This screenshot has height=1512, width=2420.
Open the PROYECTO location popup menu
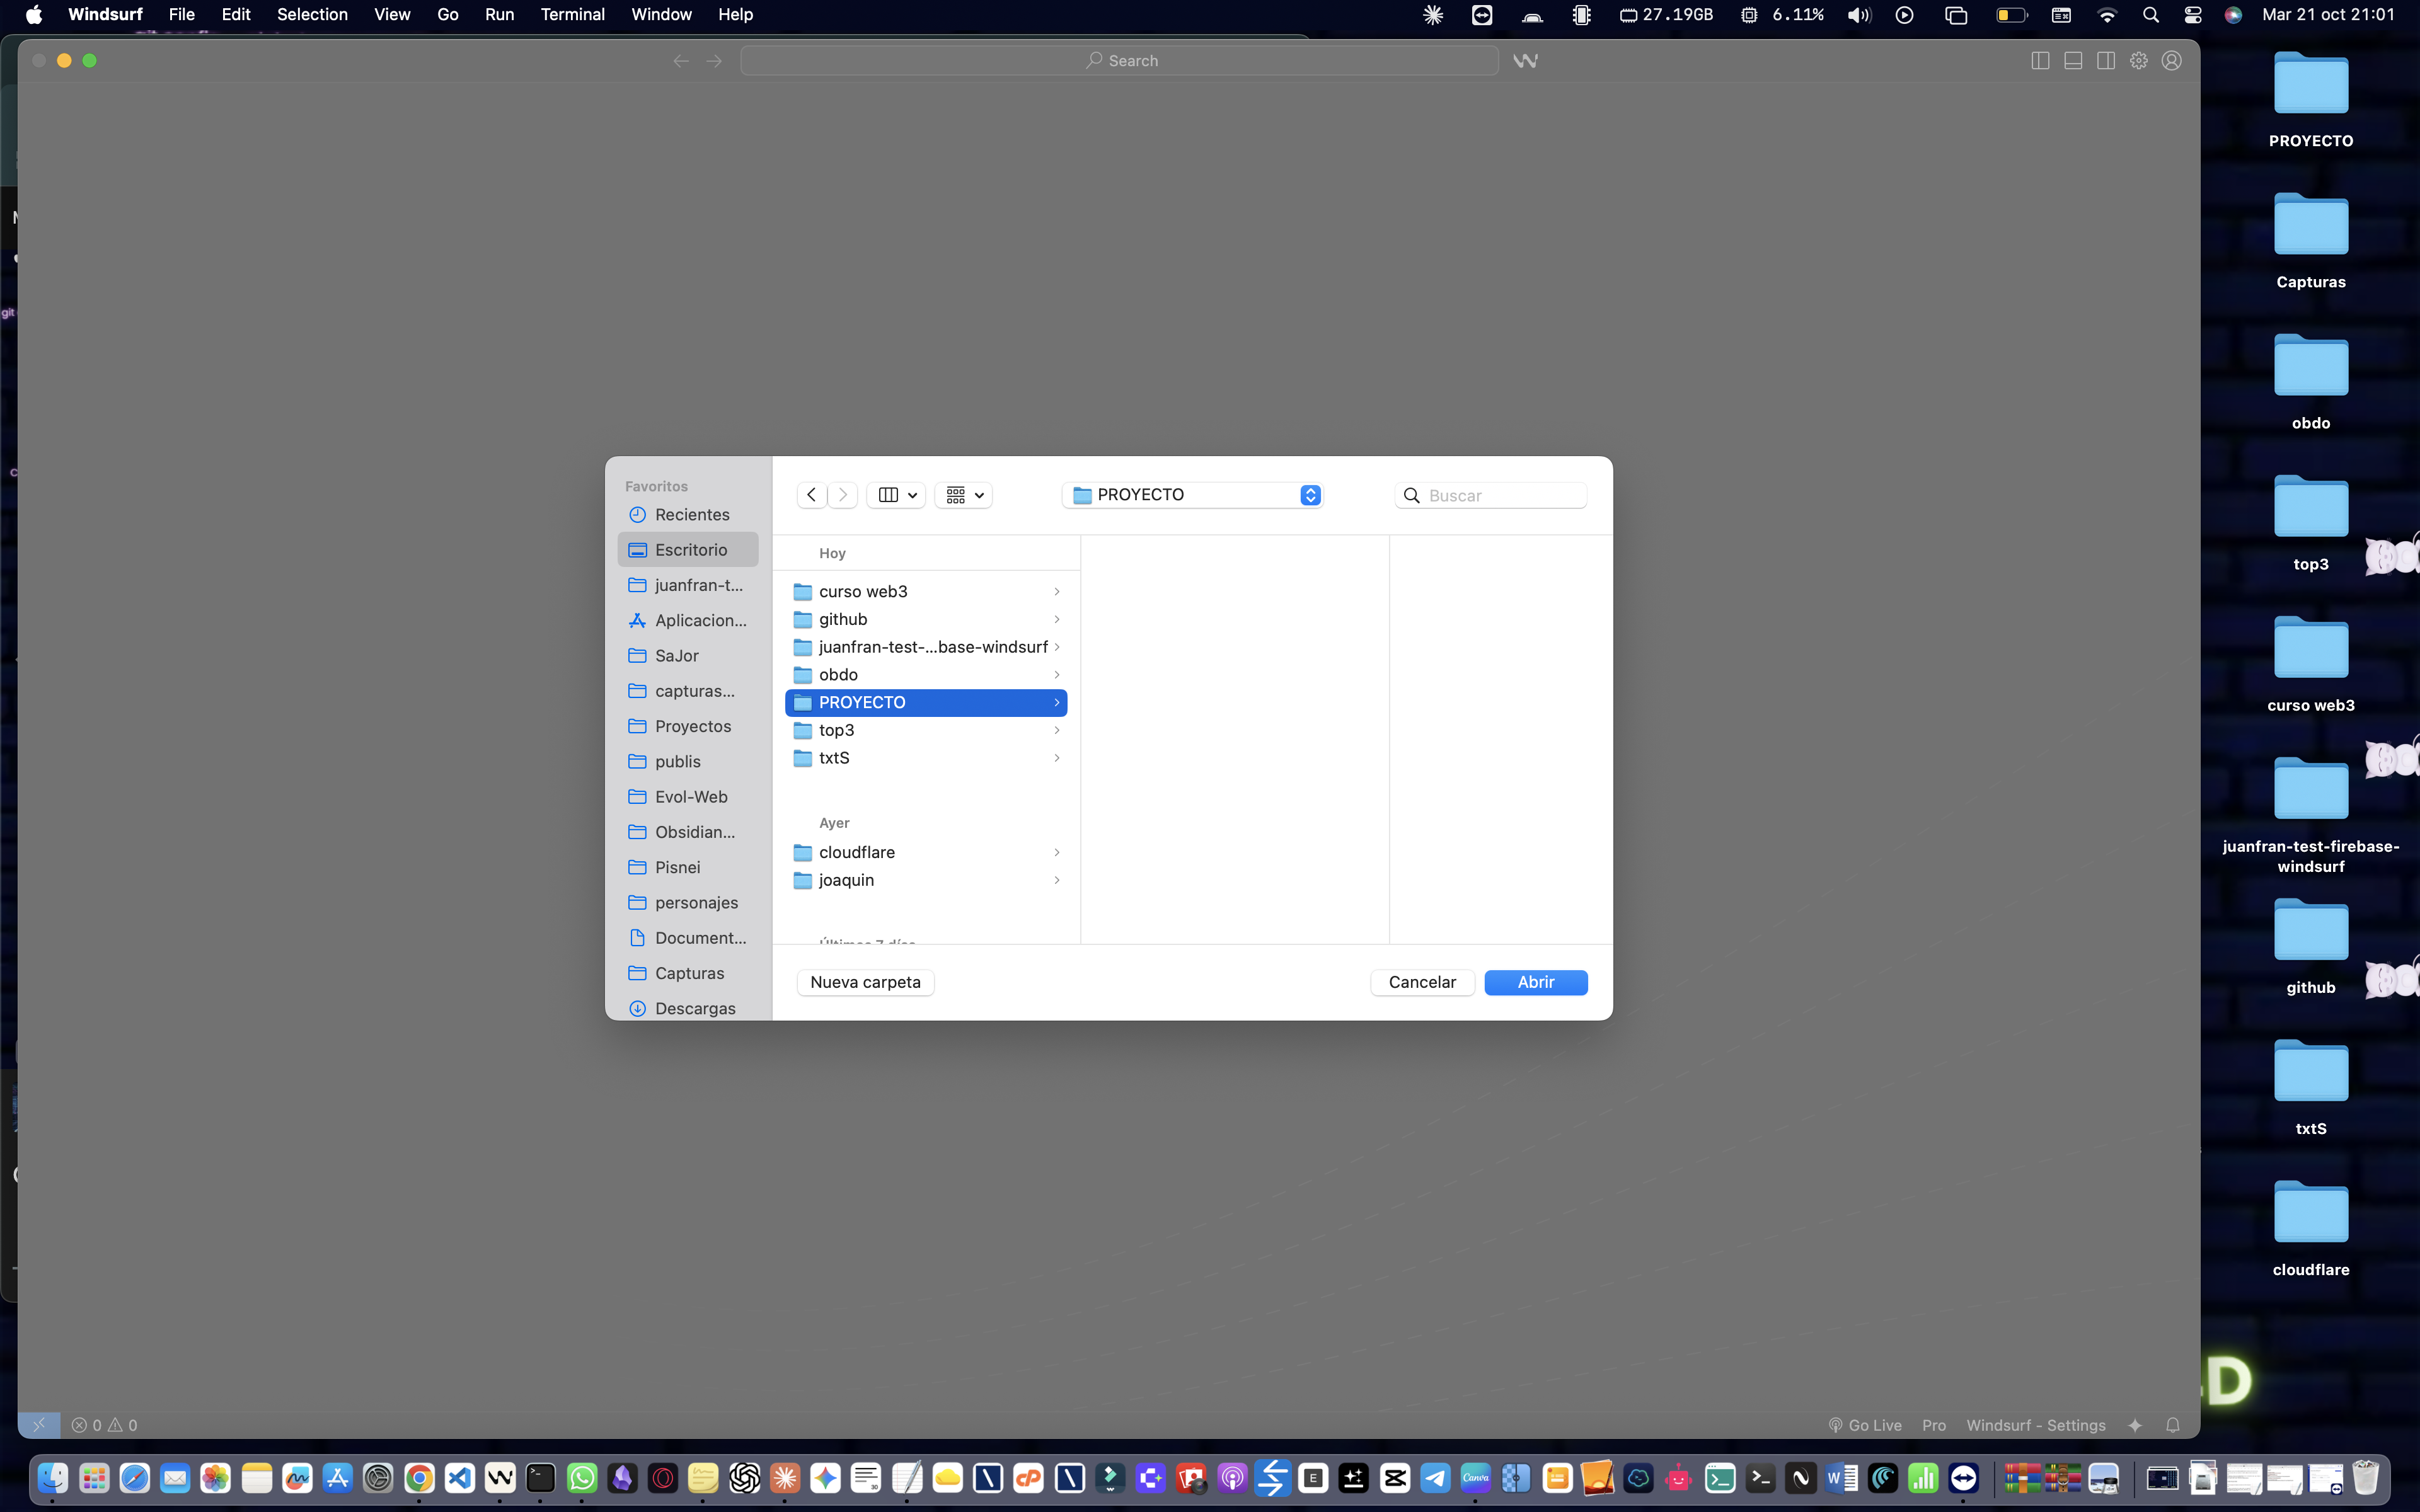tap(1193, 495)
